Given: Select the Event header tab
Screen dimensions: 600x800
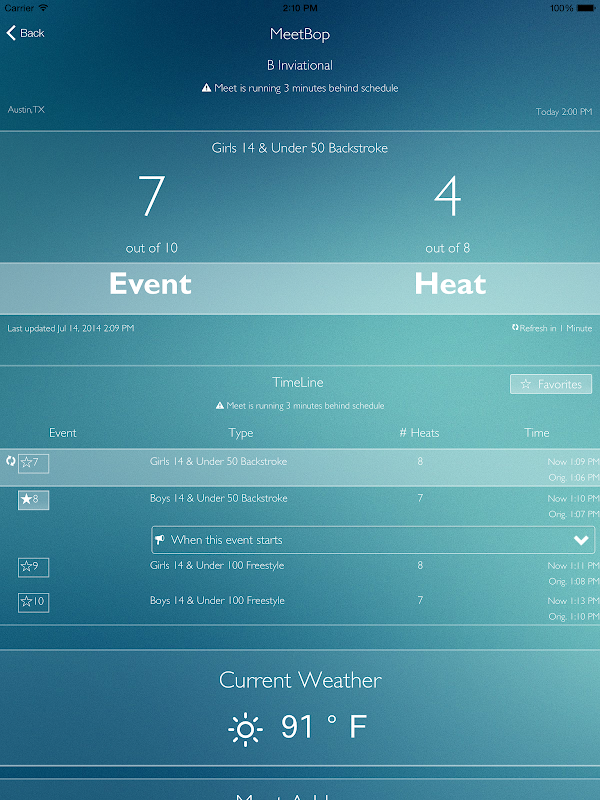Looking at the screenshot, I should point(150,284).
